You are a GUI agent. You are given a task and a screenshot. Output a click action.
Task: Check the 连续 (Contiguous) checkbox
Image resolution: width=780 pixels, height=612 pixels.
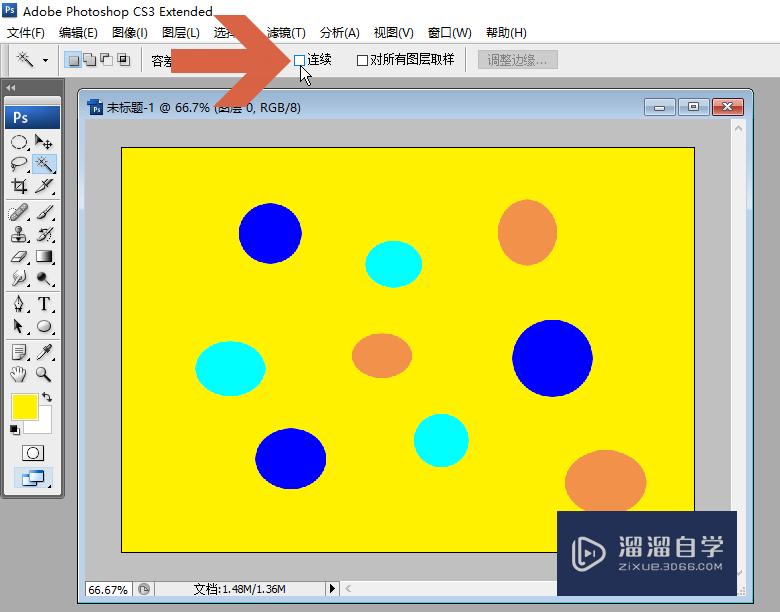(x=299, y=61)
